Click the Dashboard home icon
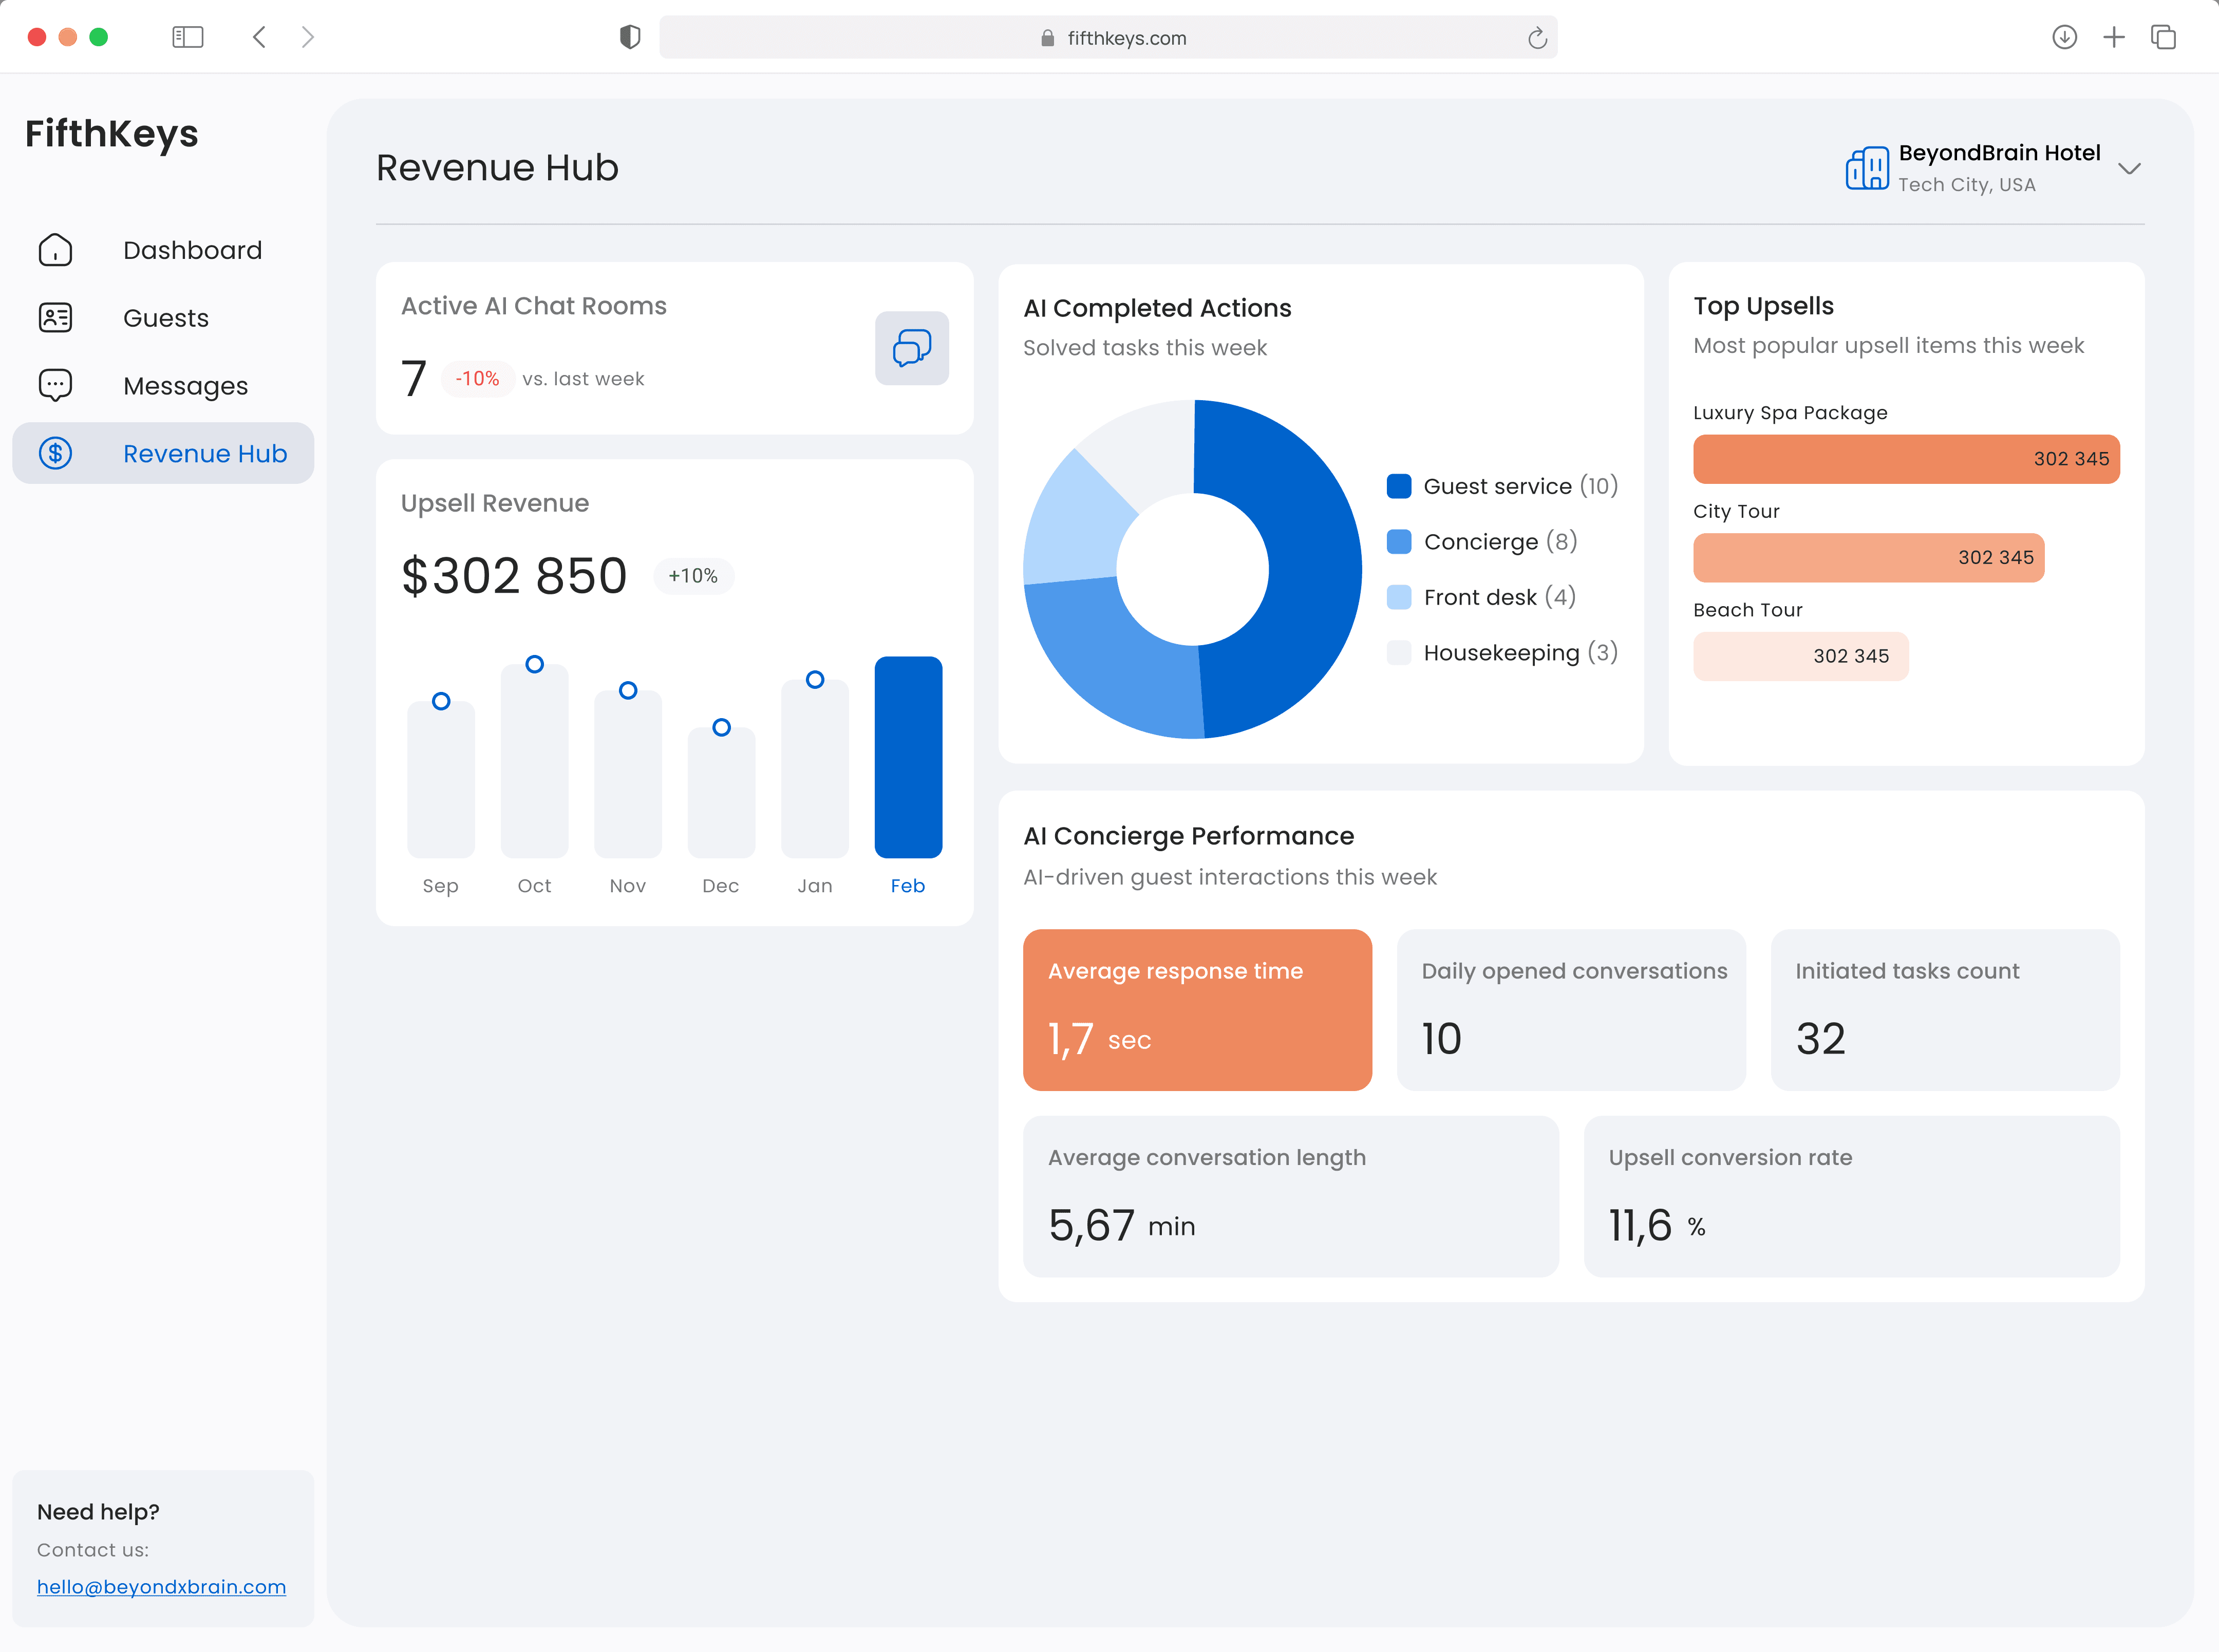This screenshot has height=1652, width=2219. pos(55,250)
